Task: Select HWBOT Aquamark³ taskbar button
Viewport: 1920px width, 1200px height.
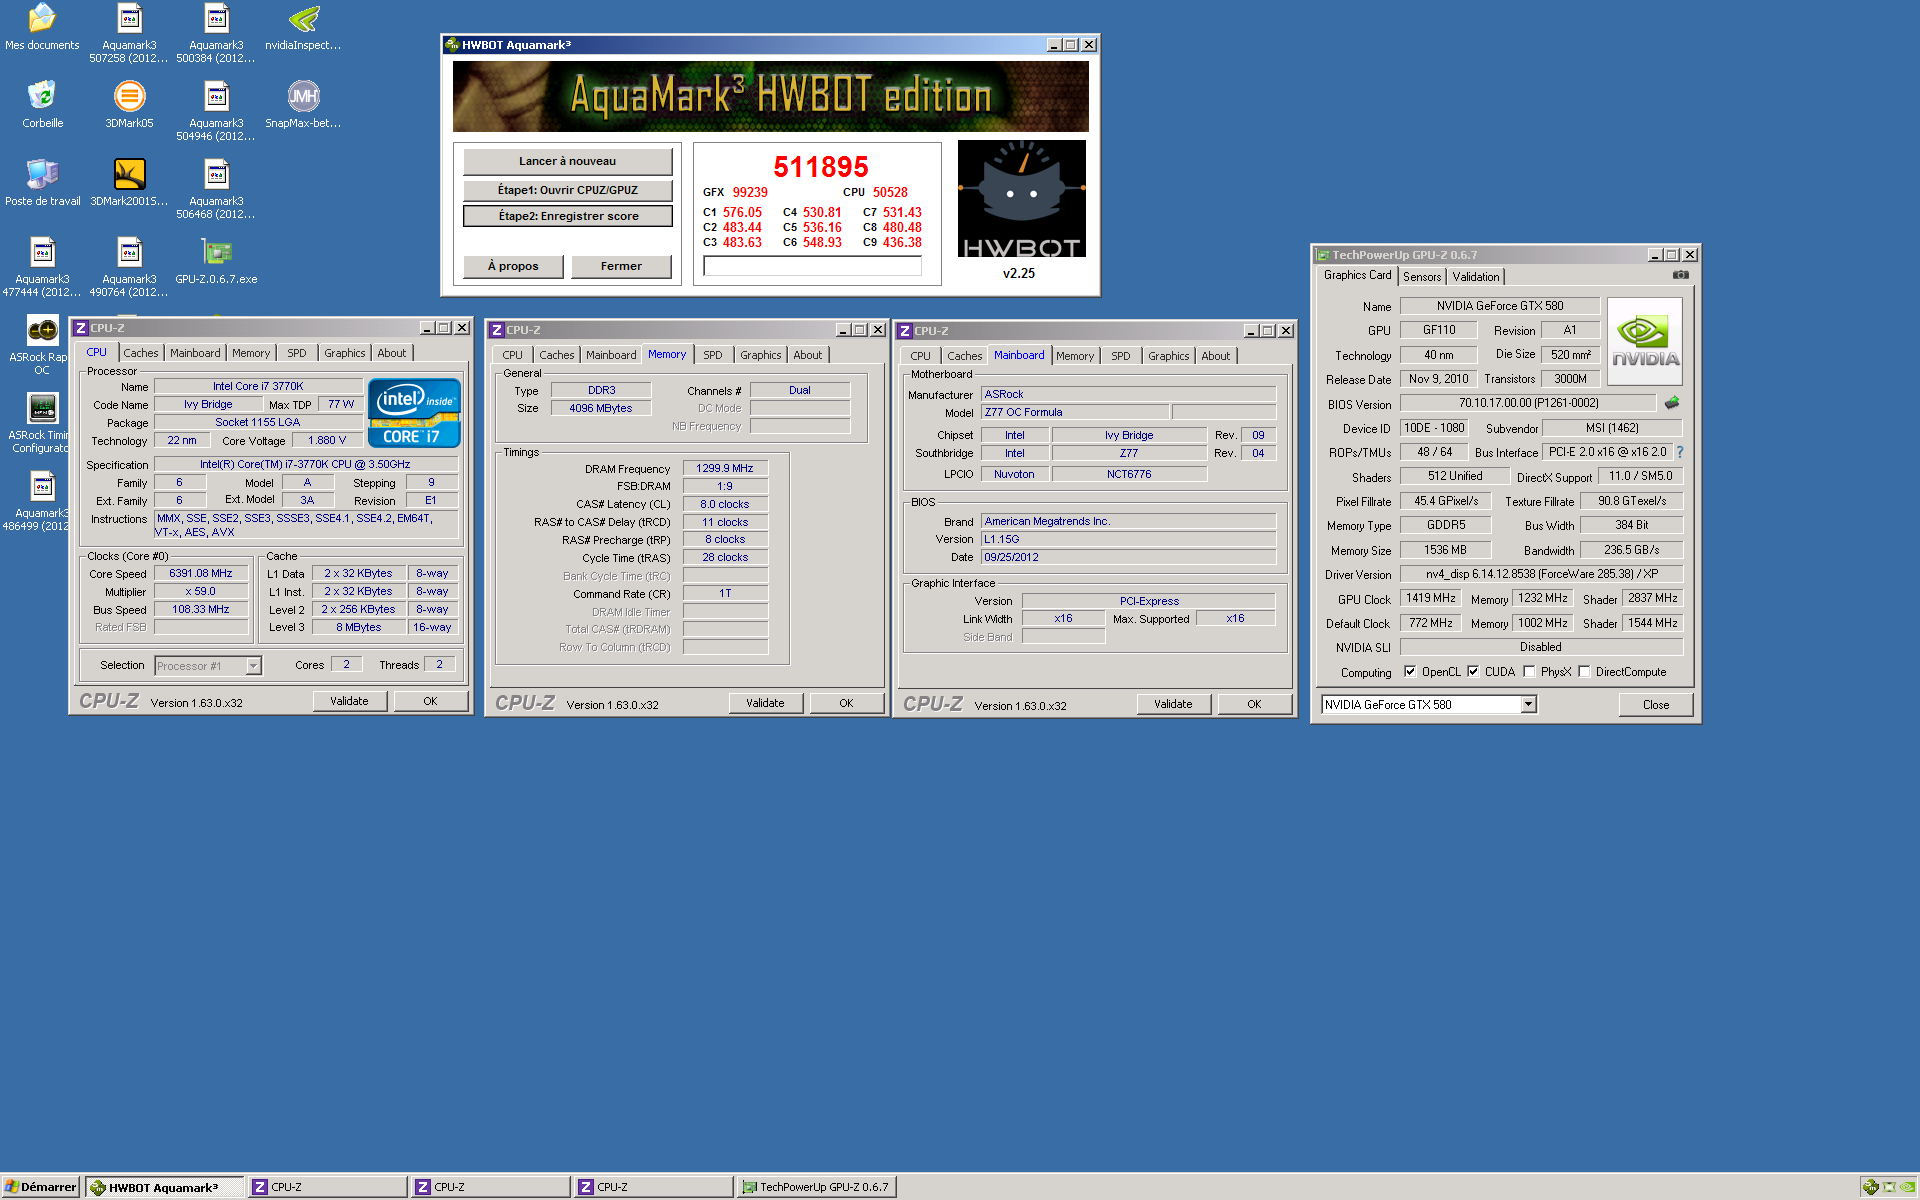Action: coord(165,1187)
